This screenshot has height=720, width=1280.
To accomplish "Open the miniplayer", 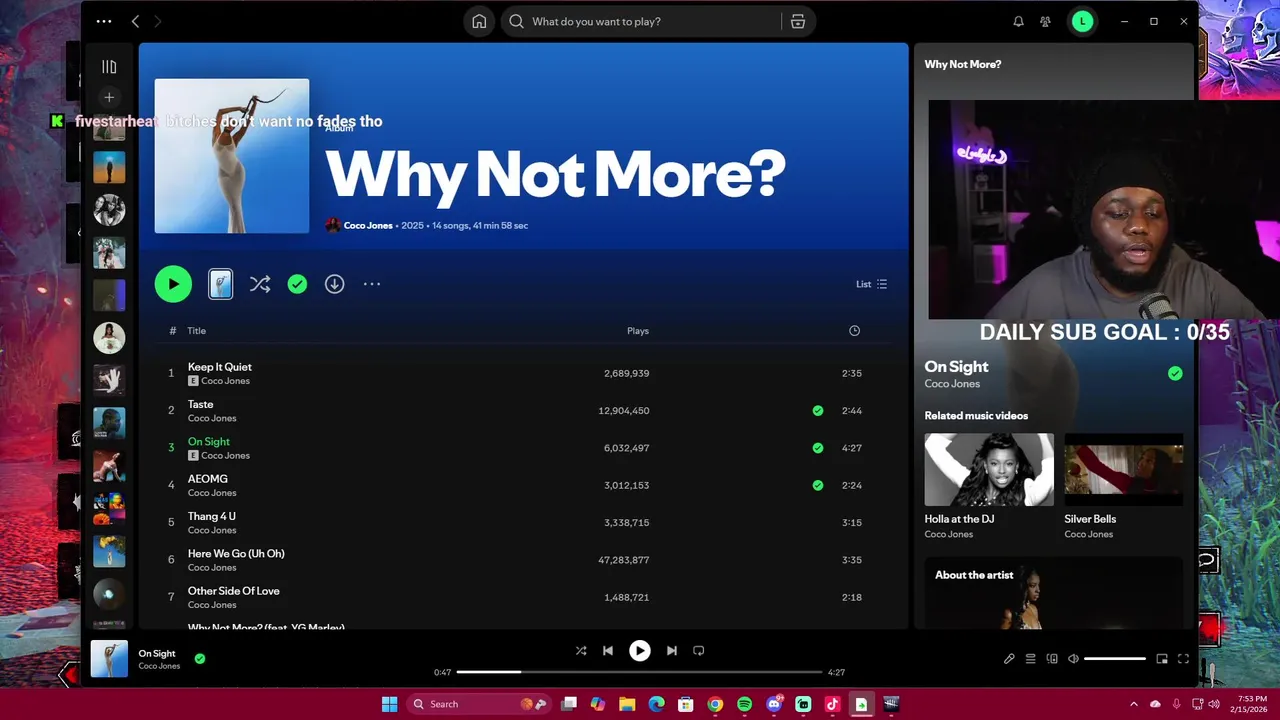I will click(1162, 659).
